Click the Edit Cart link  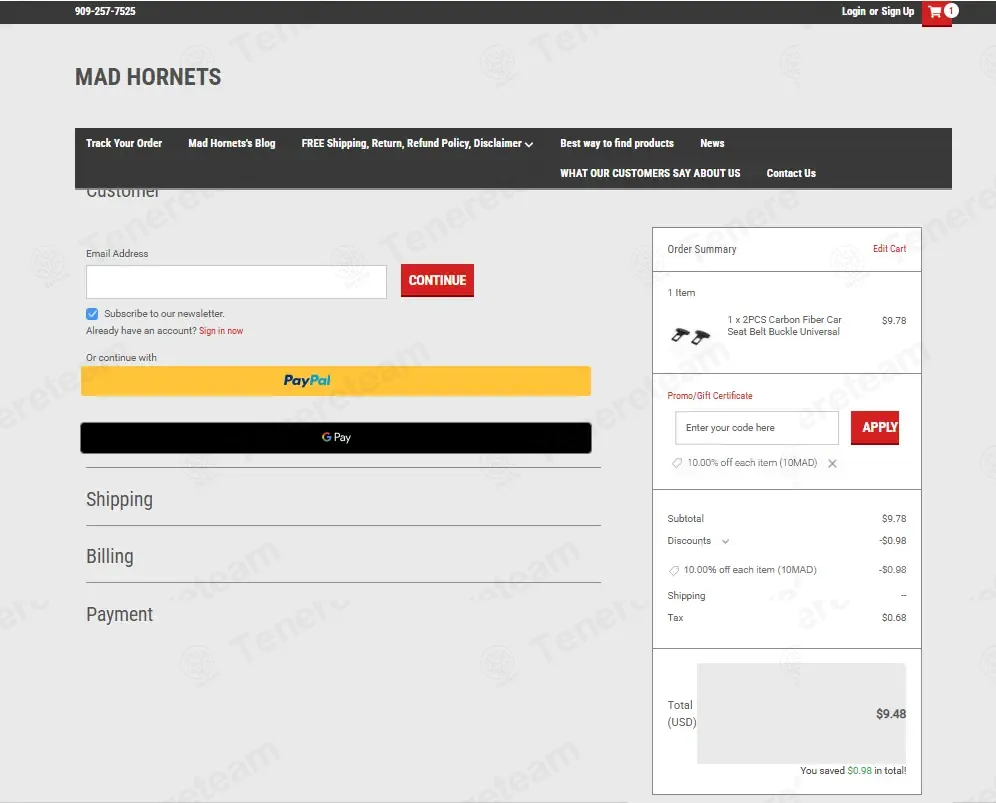point(889,249)
